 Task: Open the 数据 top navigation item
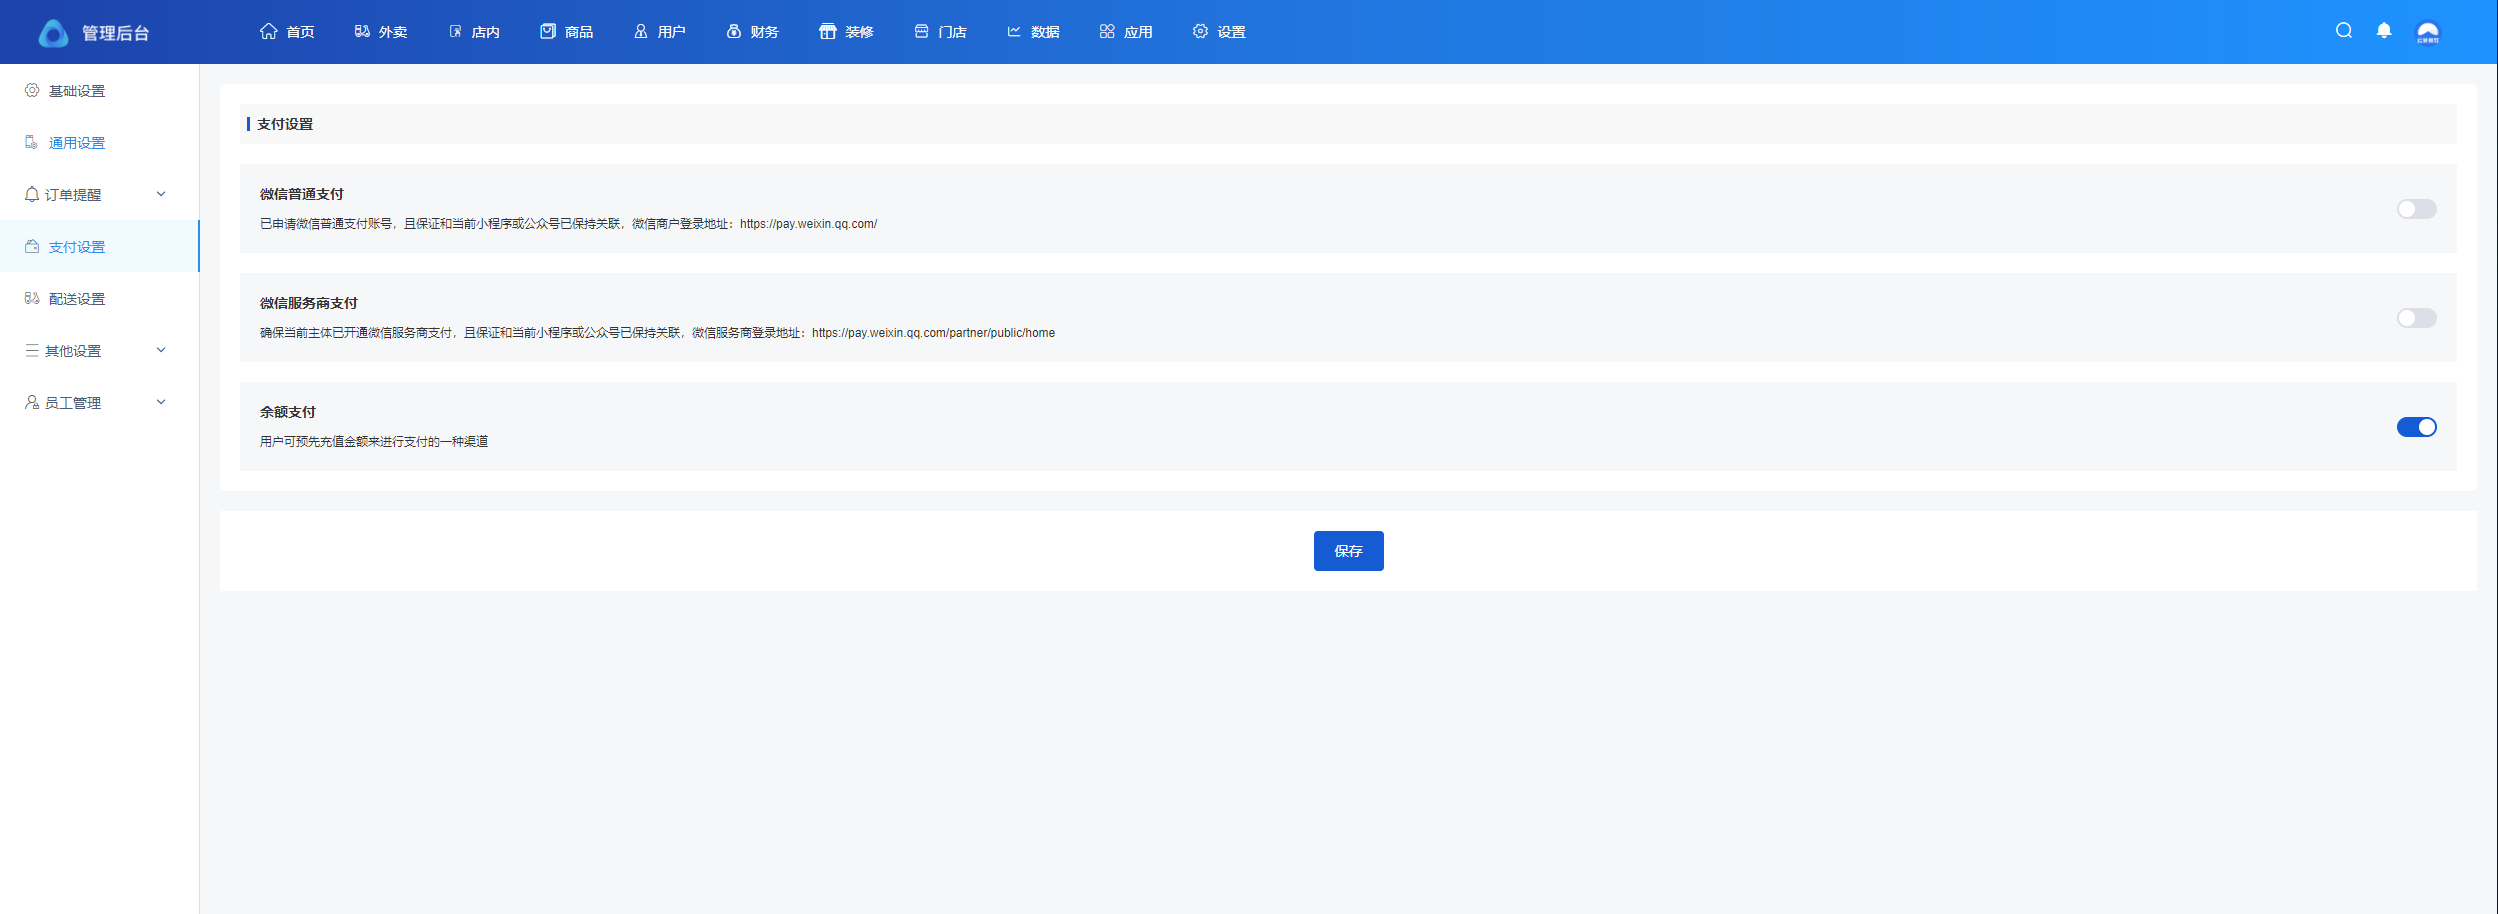[1034, 32]
